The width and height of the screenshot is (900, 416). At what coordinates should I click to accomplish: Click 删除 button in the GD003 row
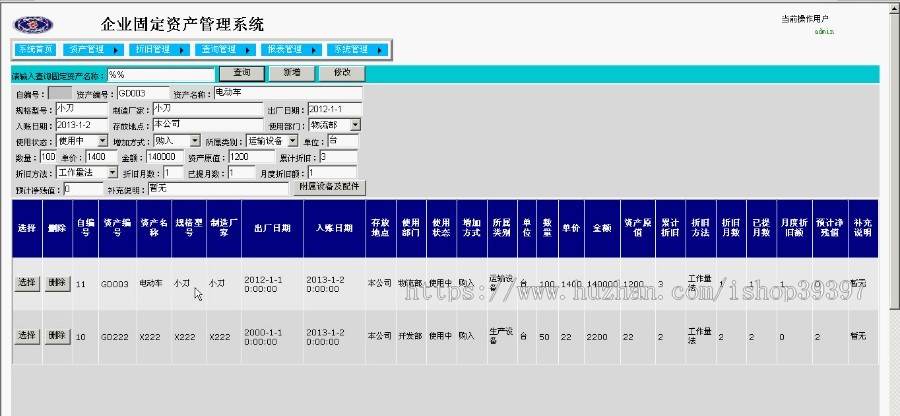57,283
